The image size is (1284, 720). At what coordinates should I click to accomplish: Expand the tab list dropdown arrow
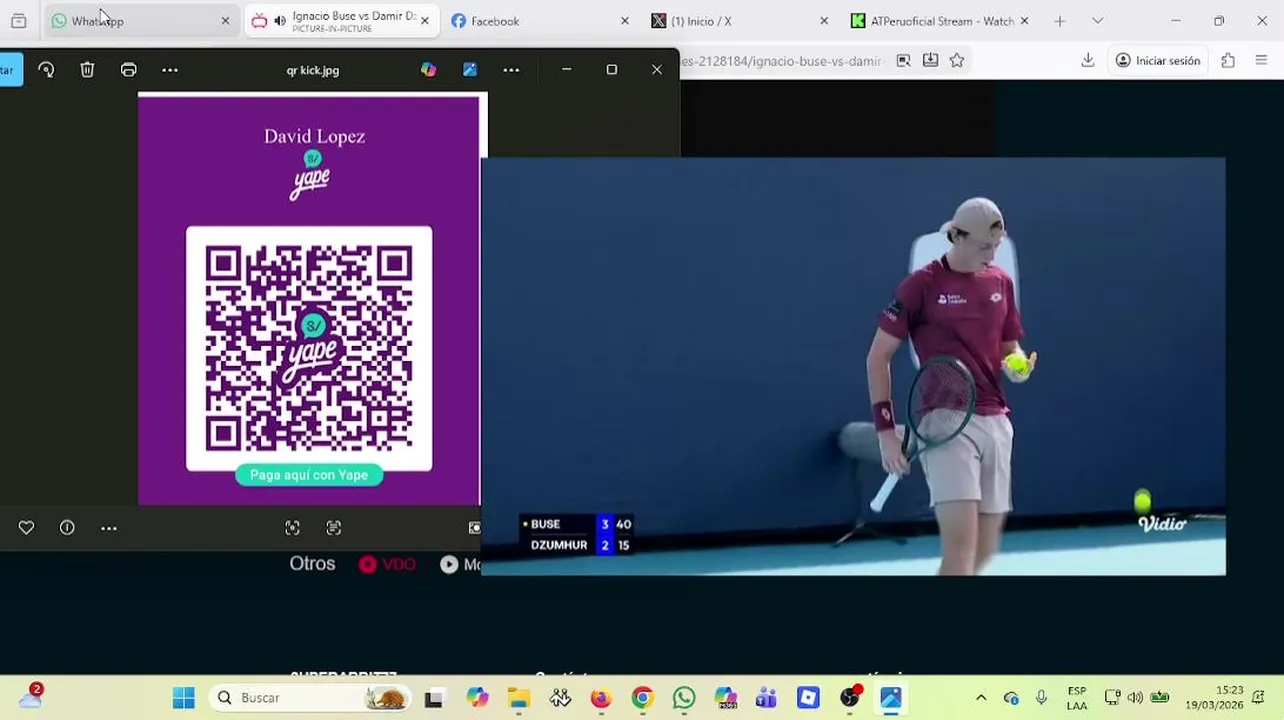click(x=1097, y=21)
